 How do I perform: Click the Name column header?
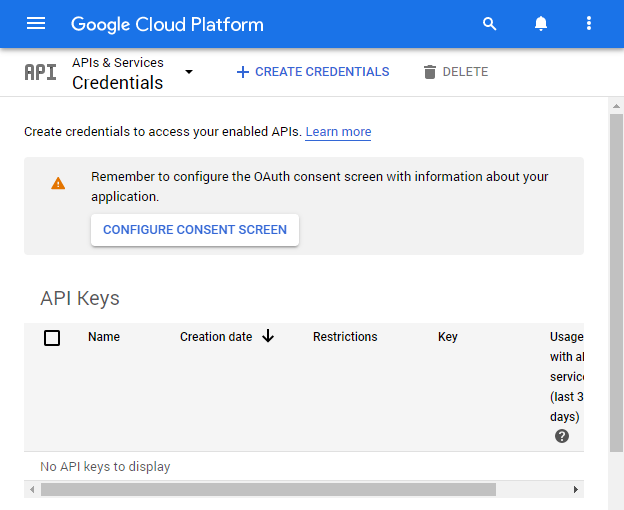tap(104, 337)
